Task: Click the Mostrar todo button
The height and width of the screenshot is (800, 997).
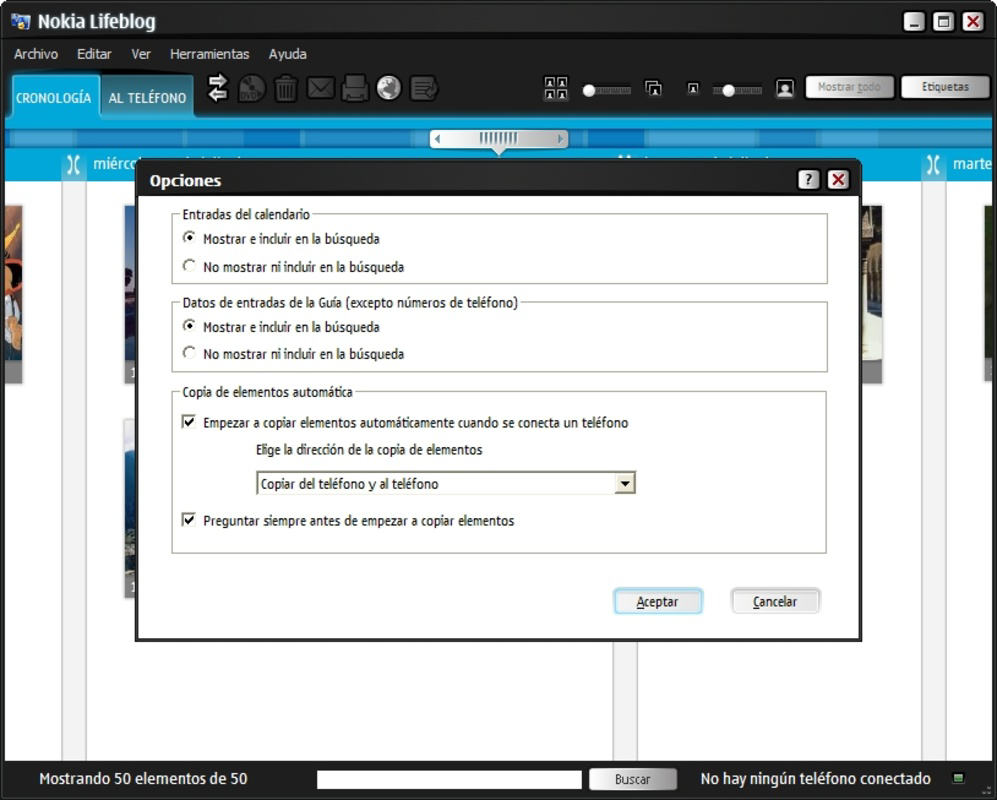Action: coord(849,87)
